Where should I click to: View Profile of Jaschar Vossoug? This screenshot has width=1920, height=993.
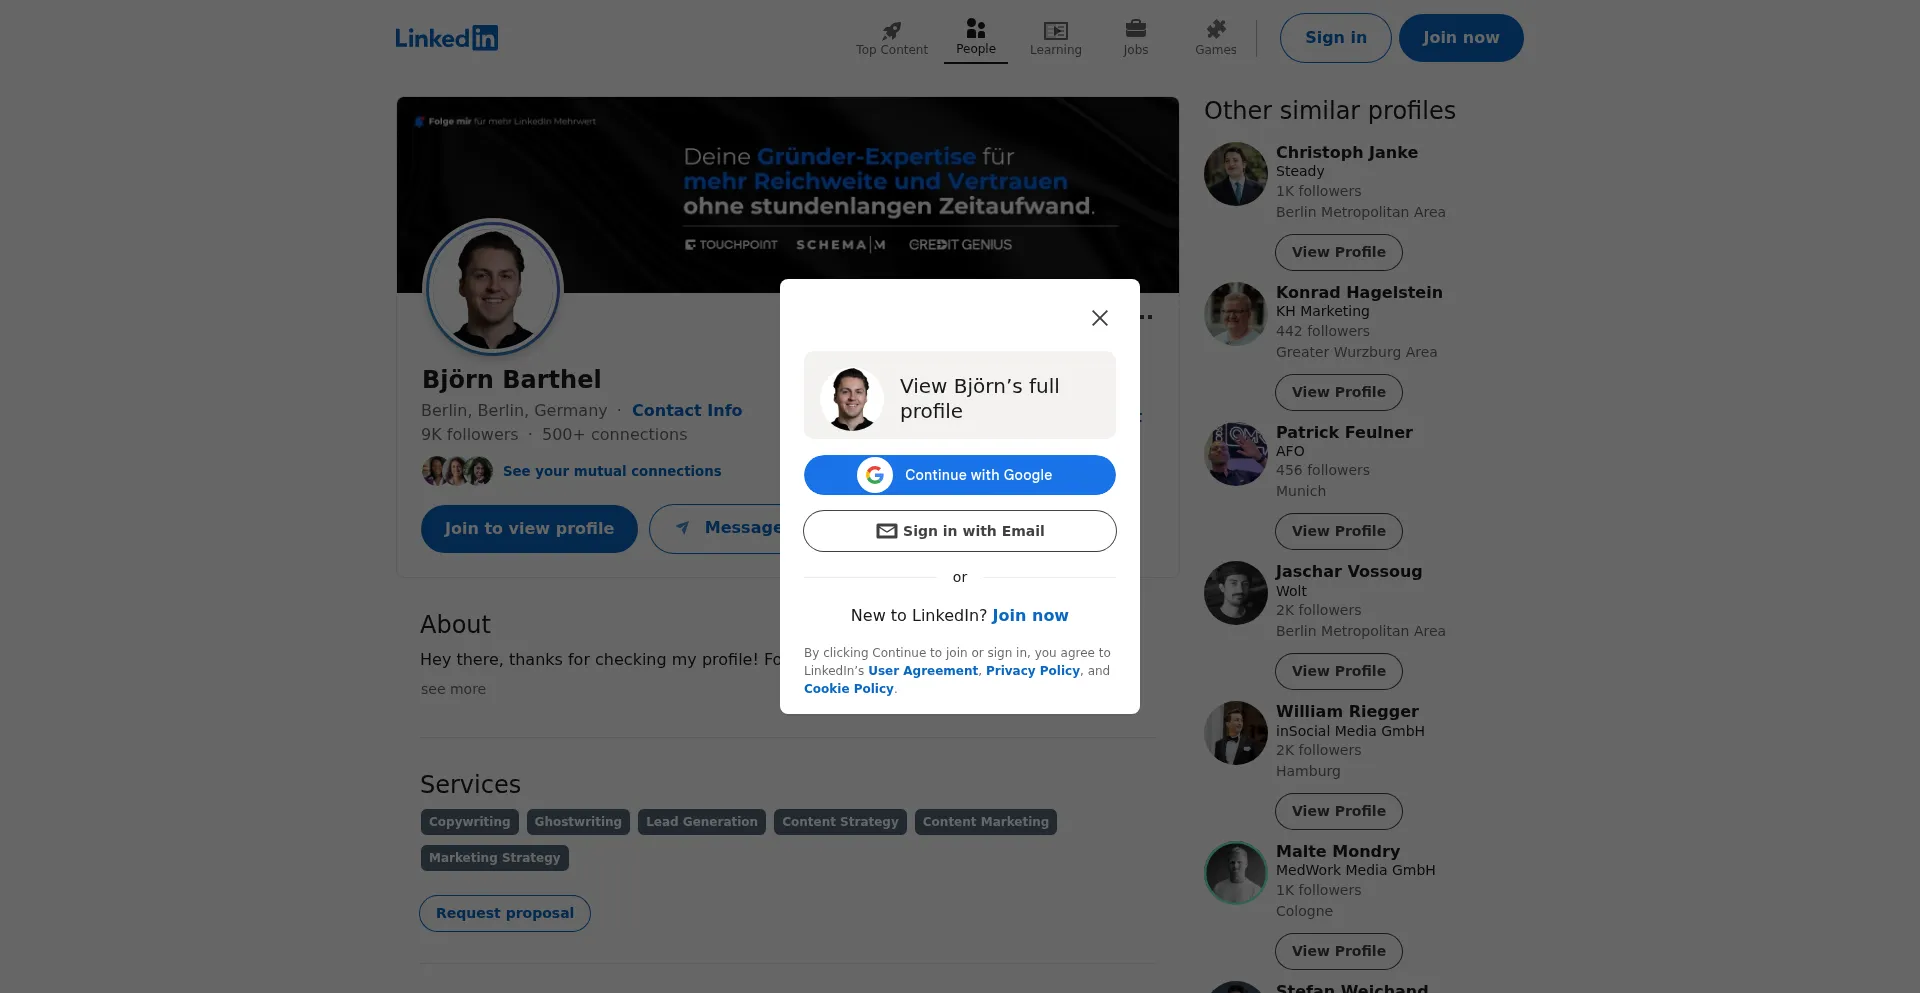tap(1339, 671)
